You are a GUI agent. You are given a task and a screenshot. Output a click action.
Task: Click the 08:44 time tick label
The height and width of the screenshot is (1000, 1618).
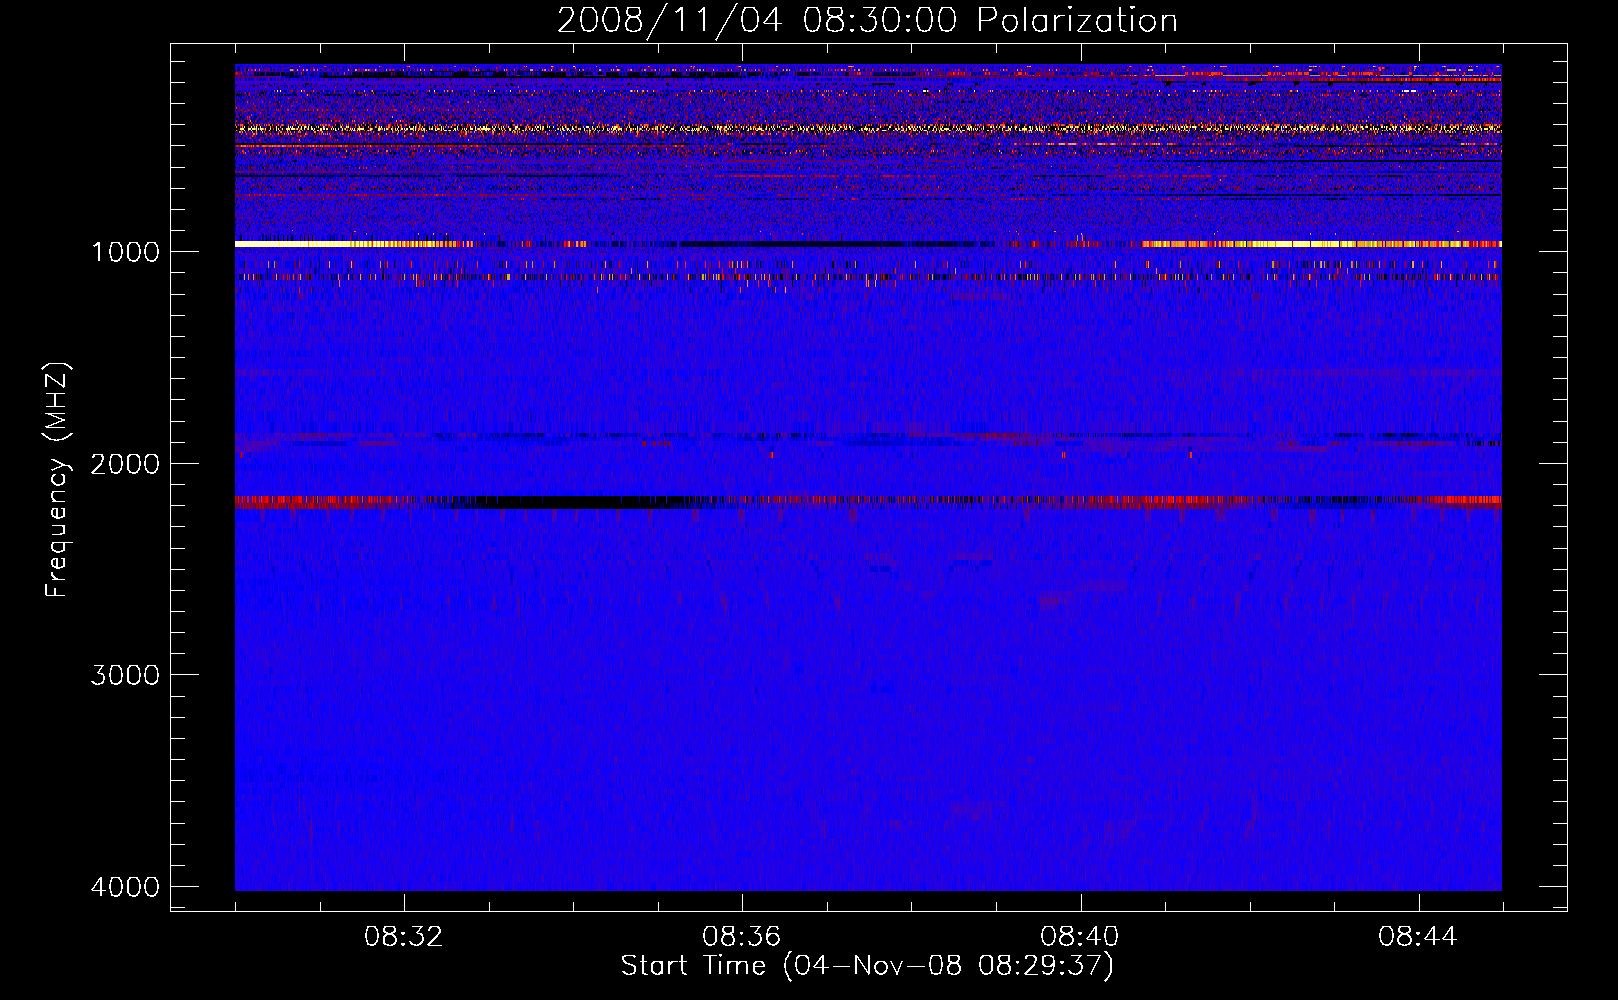click(x=1418, y=937)
